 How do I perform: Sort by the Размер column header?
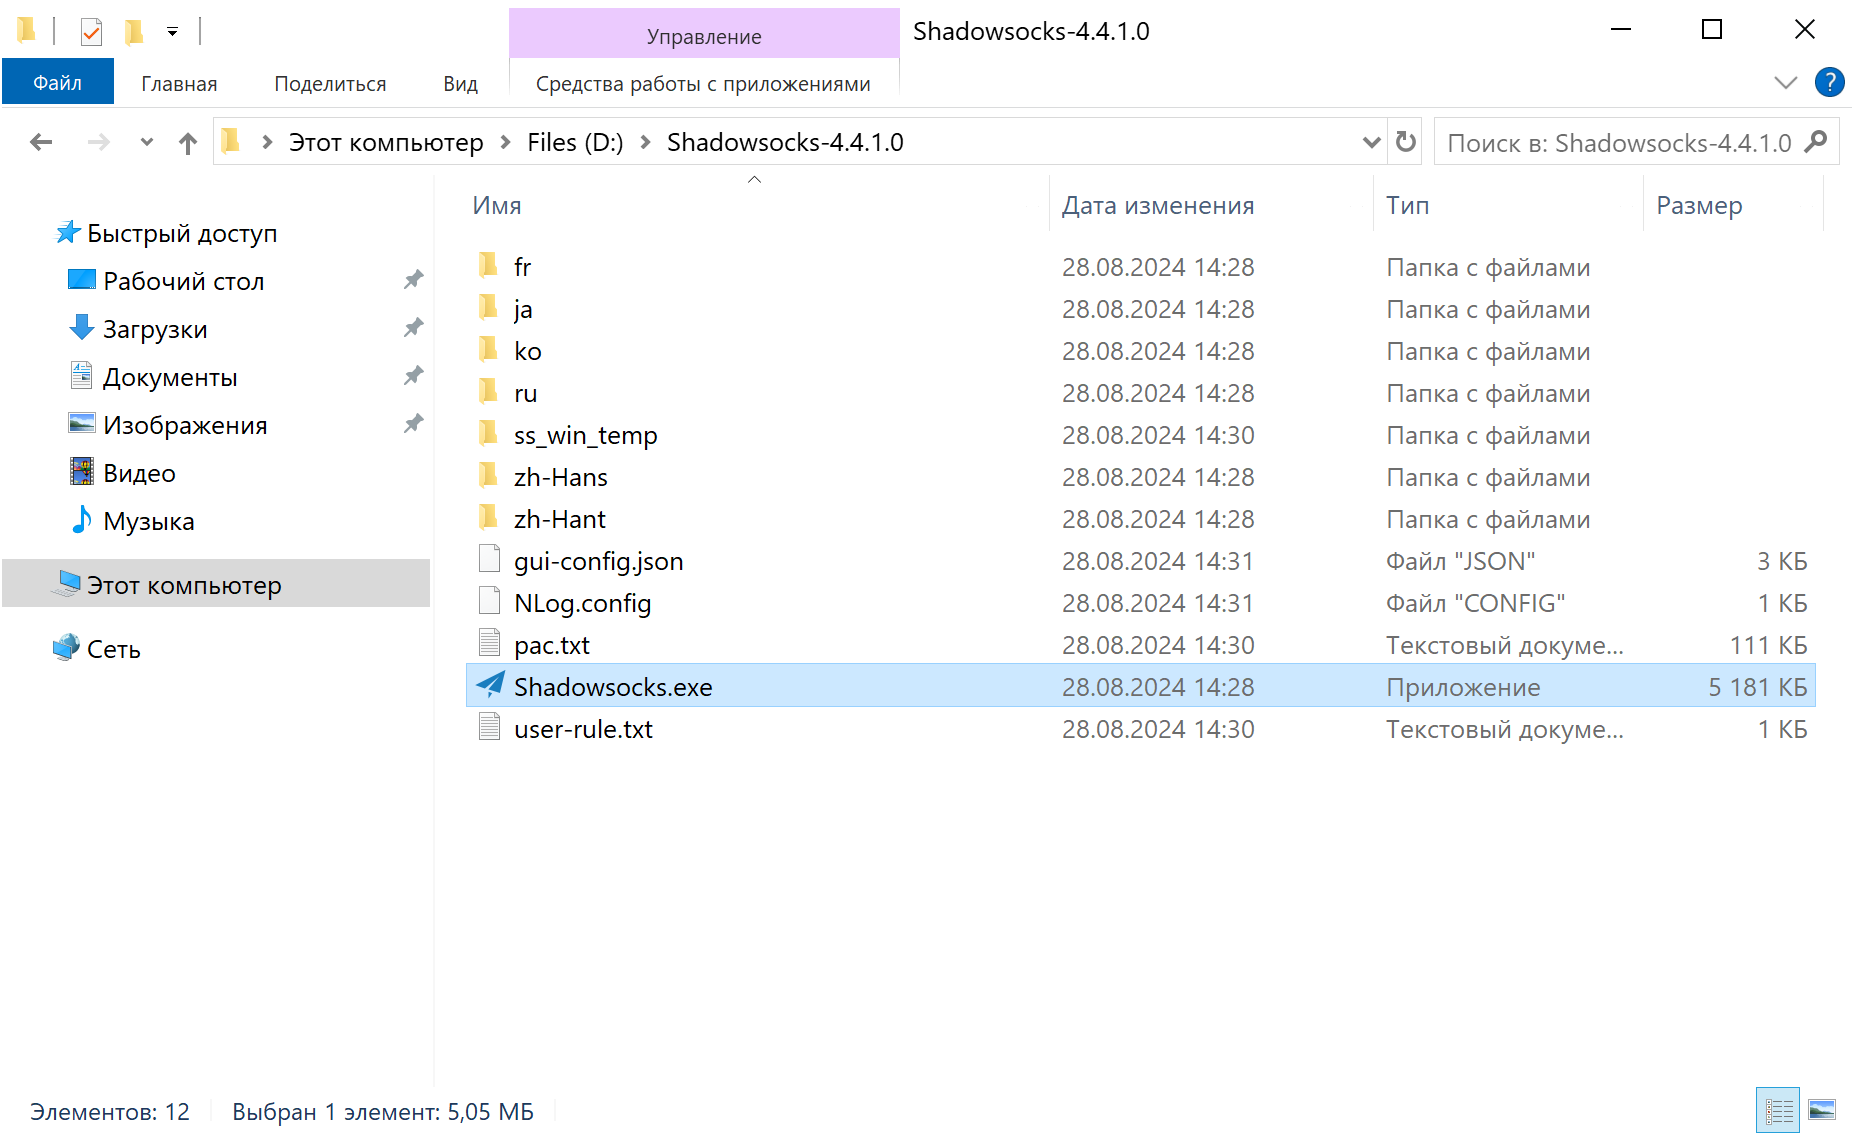[x=1734, y=204]
